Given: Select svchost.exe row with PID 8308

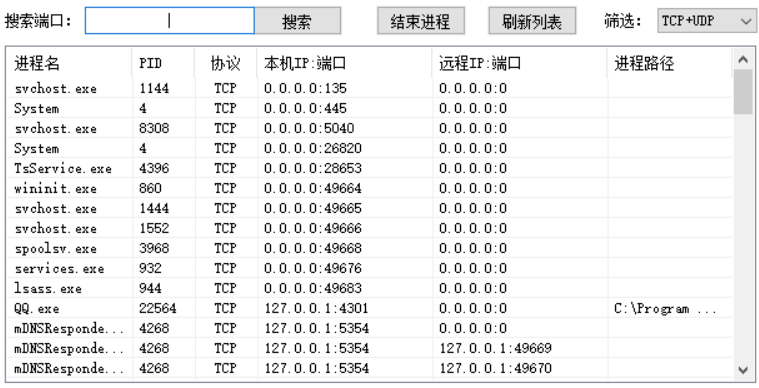Looking at the screenshot, I should click(370, 128).
